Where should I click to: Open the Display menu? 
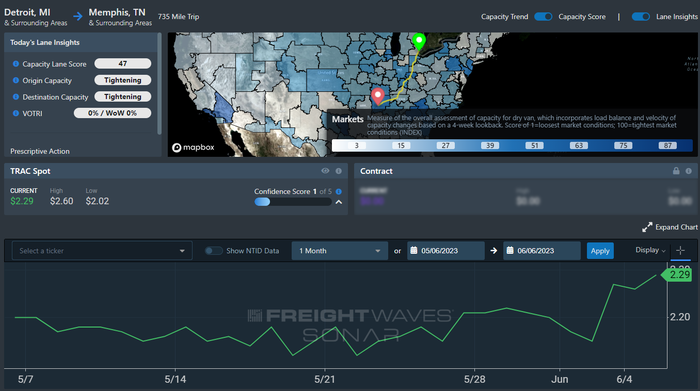coord(650,250)
